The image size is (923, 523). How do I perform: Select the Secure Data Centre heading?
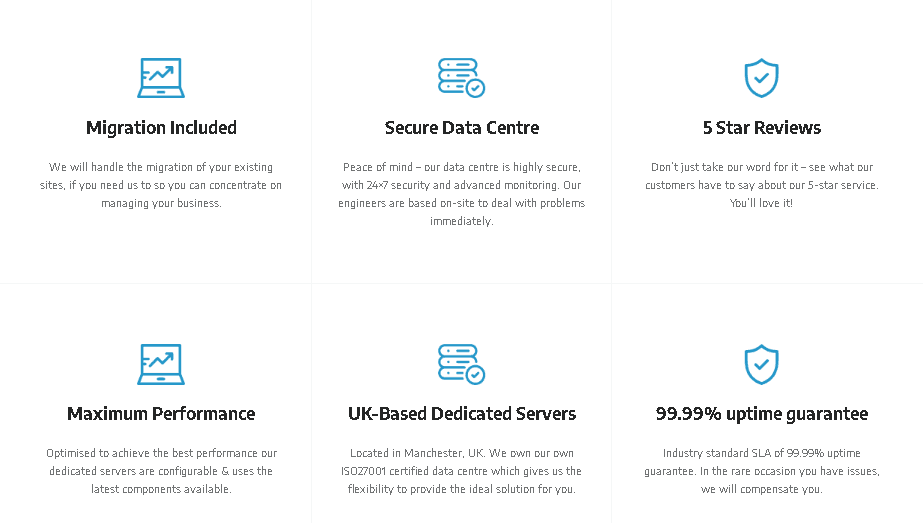[x=462, y=128]
